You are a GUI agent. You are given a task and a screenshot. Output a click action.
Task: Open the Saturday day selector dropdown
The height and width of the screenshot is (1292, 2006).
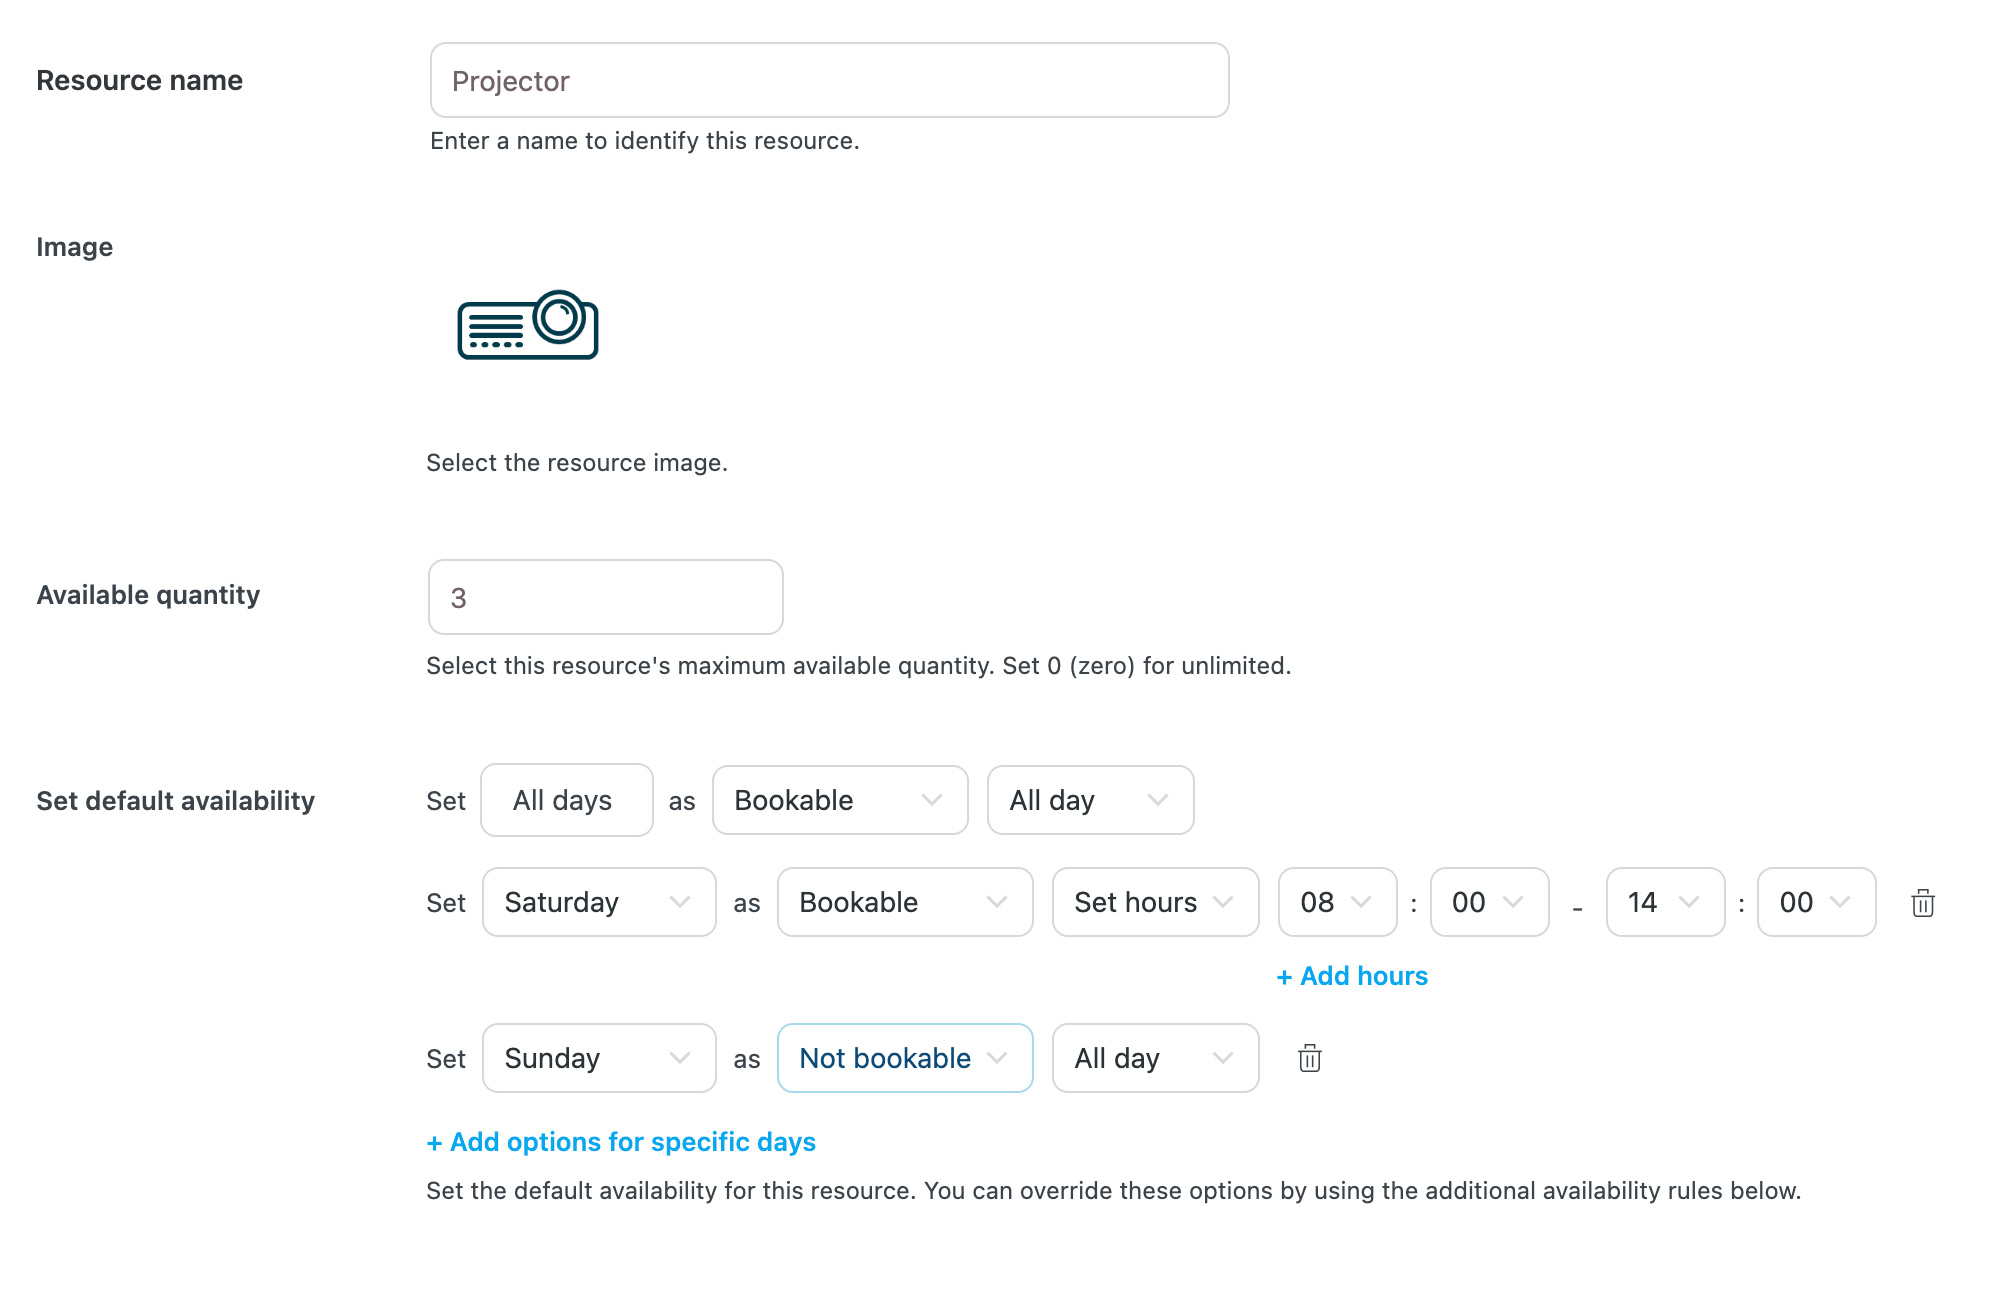(598, 902)
